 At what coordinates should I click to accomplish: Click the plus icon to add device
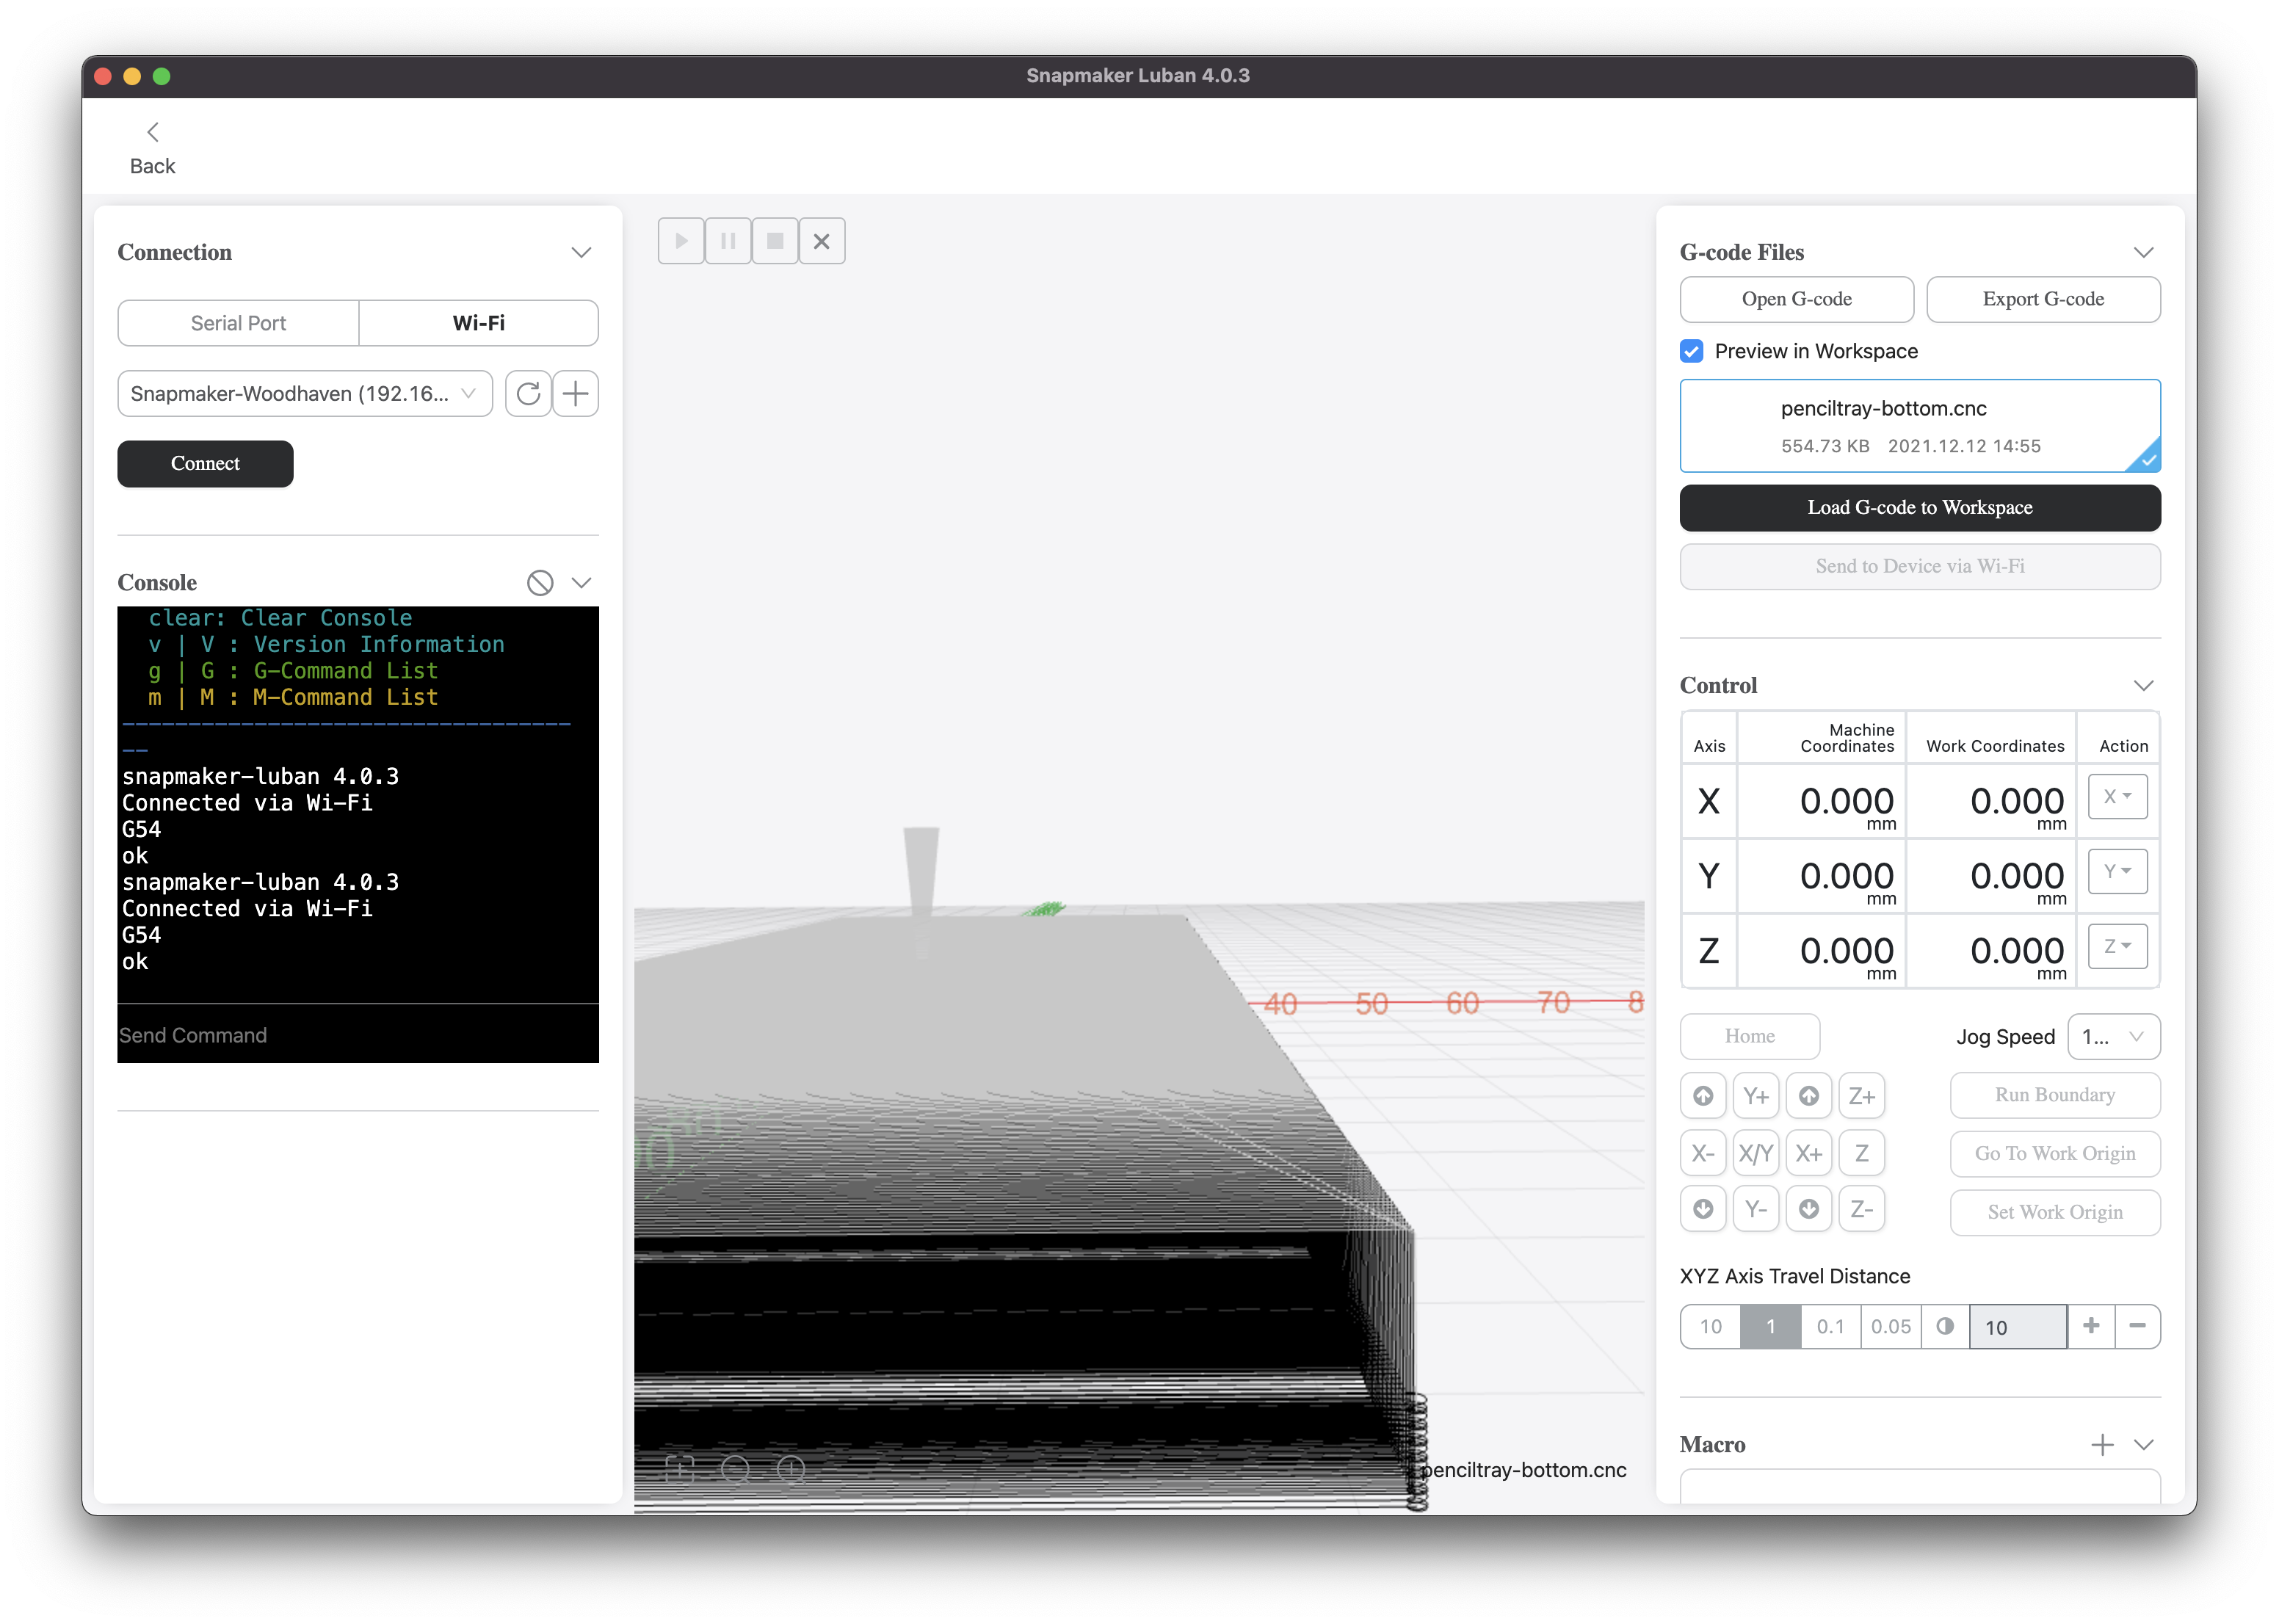click(576, 394)
